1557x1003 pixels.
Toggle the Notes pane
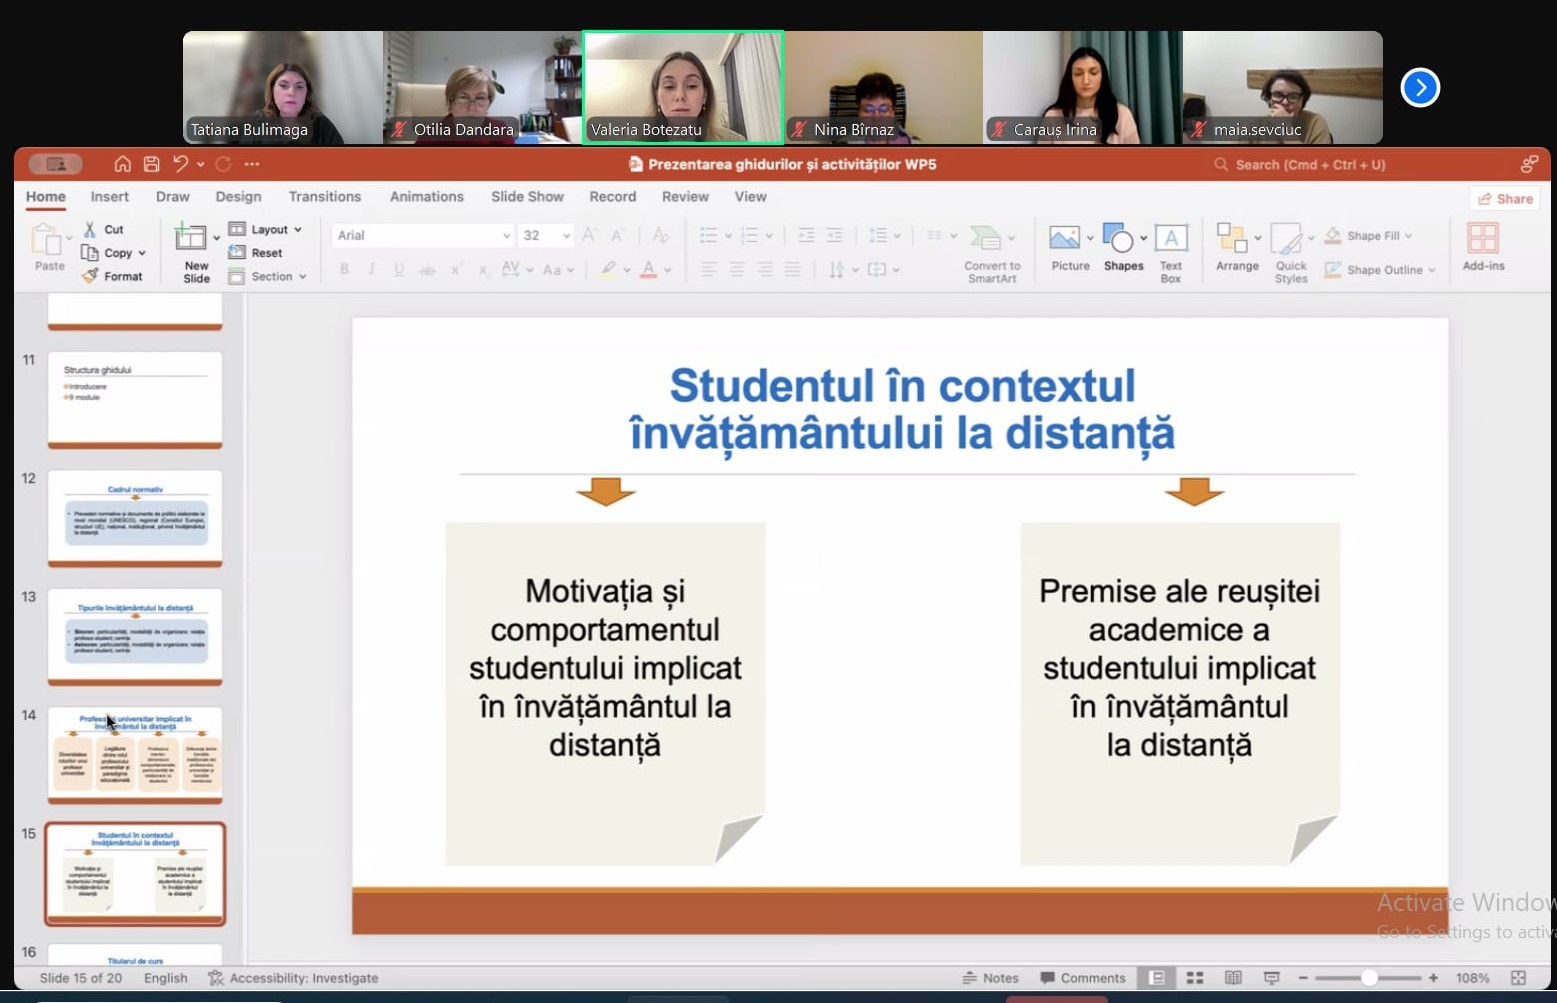click(x=991, y=978)
